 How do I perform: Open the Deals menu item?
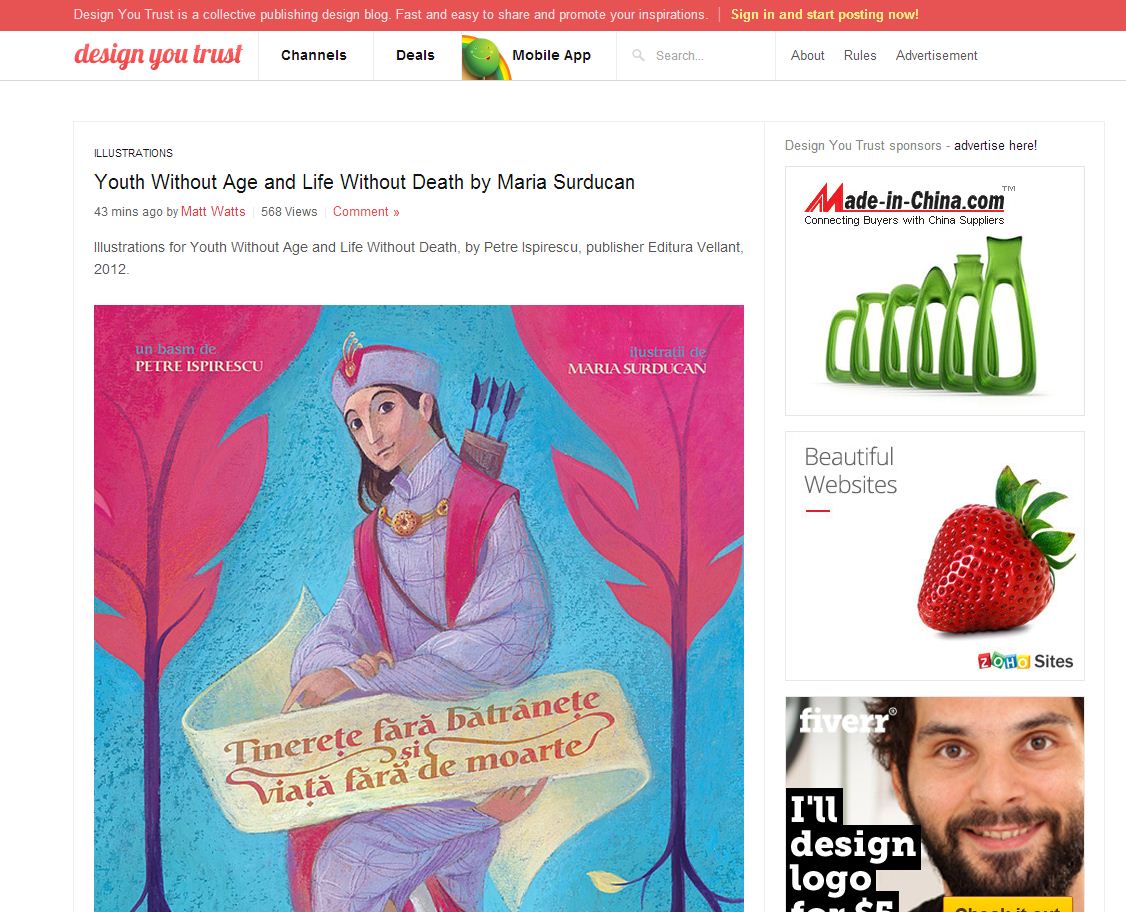[x=415, y=55]
